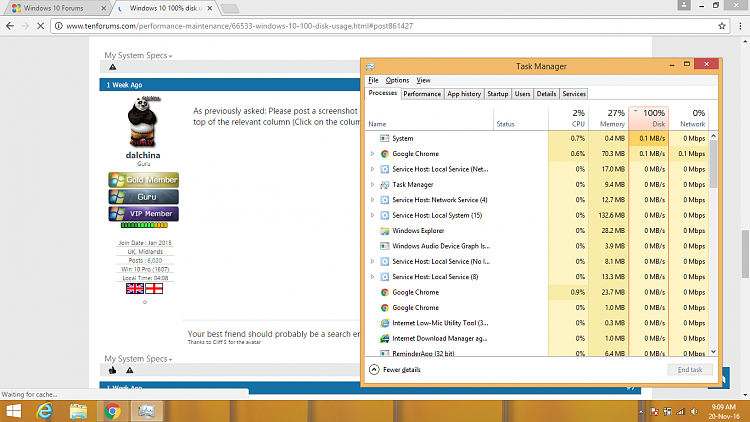
Task: Click the End task button
Action: [690, 369]
